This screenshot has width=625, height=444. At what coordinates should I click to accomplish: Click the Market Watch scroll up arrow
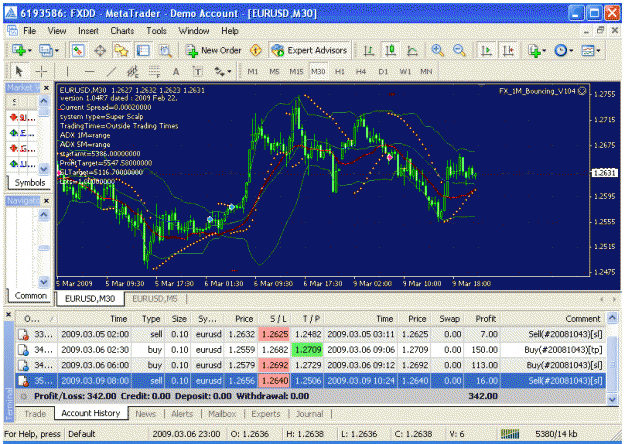44,101
